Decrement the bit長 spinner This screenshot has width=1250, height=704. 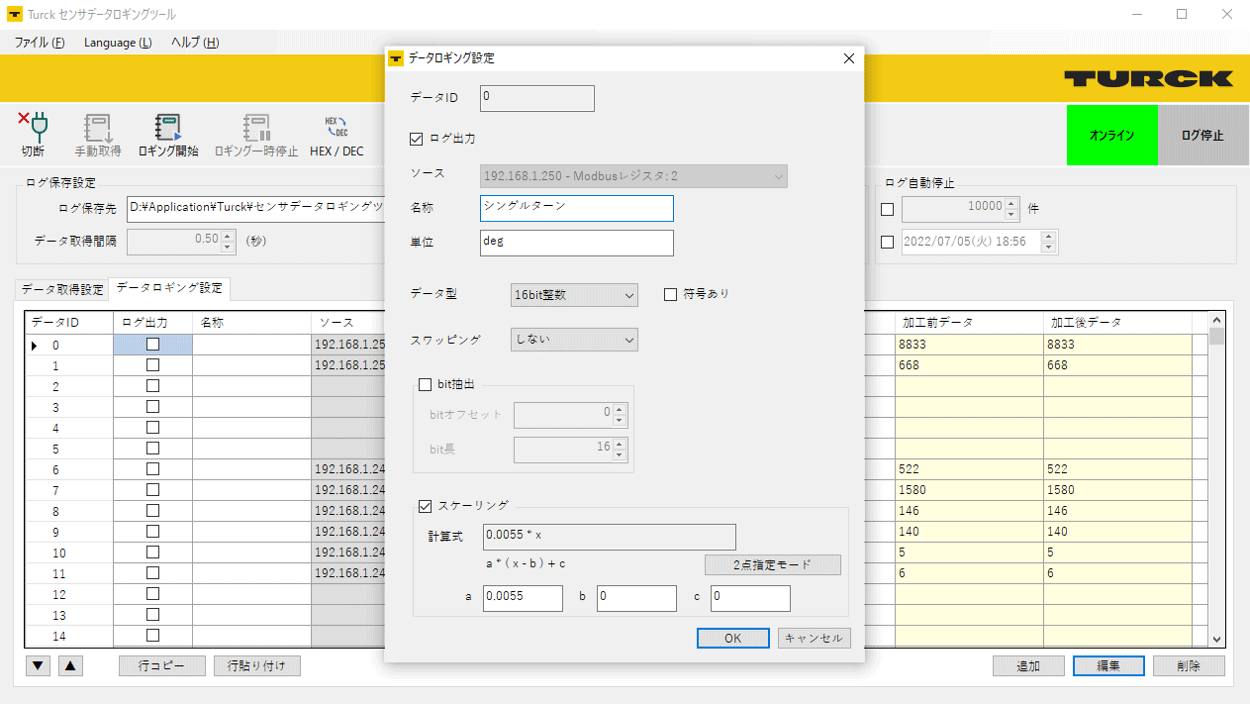tap(620, 455)
